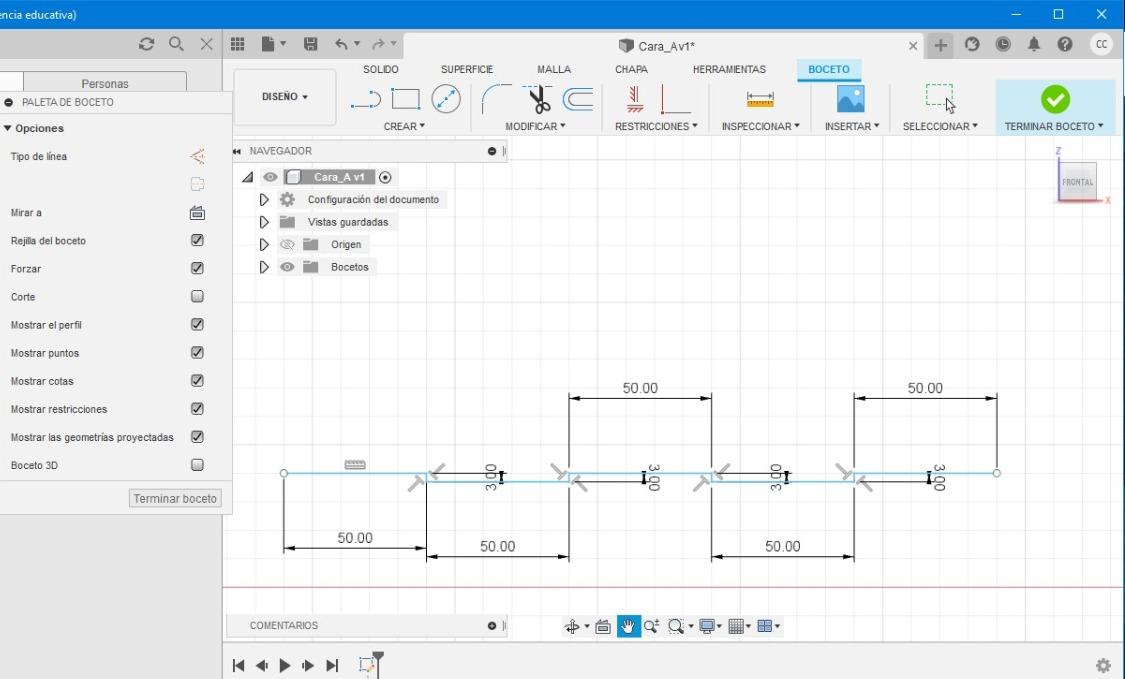Switch to the SÓLIDO tab
This screenshot has width=1125, height=679.
pyautogui.click(x=380, y=70)
